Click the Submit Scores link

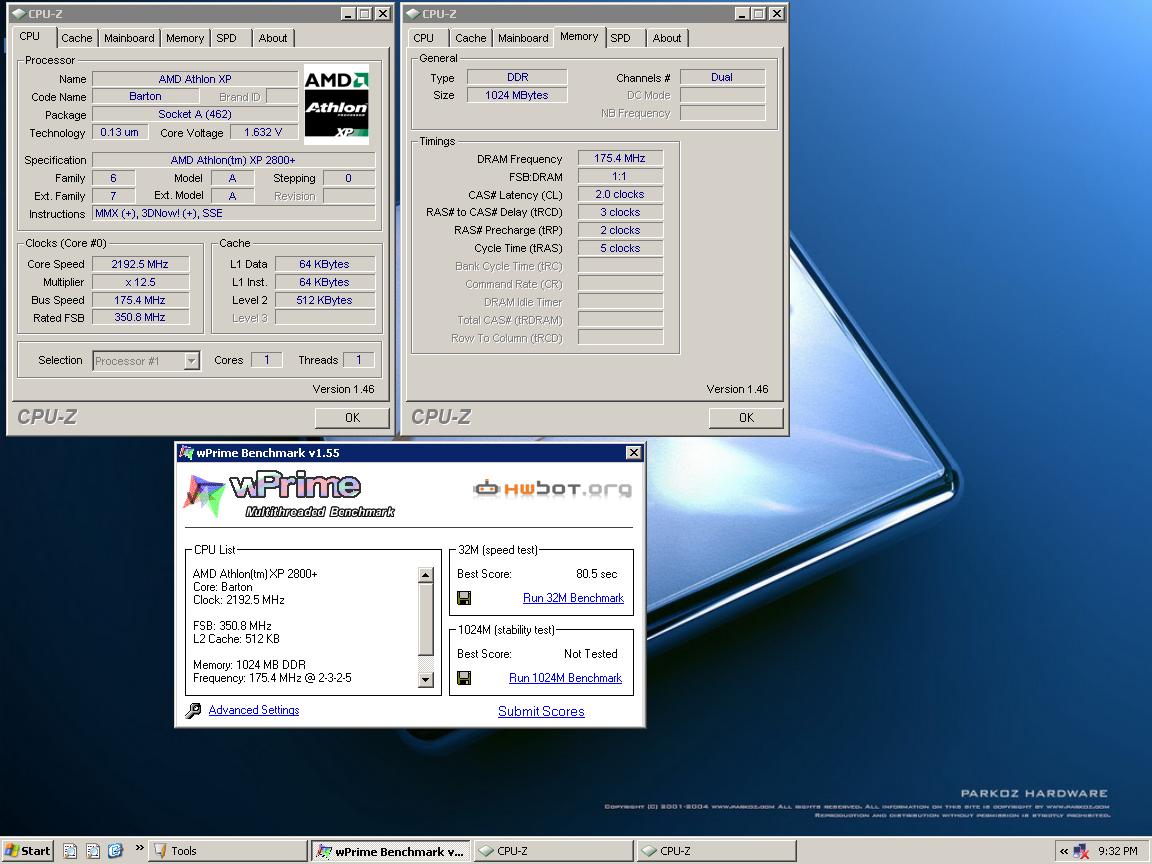[x=541, y=711]
